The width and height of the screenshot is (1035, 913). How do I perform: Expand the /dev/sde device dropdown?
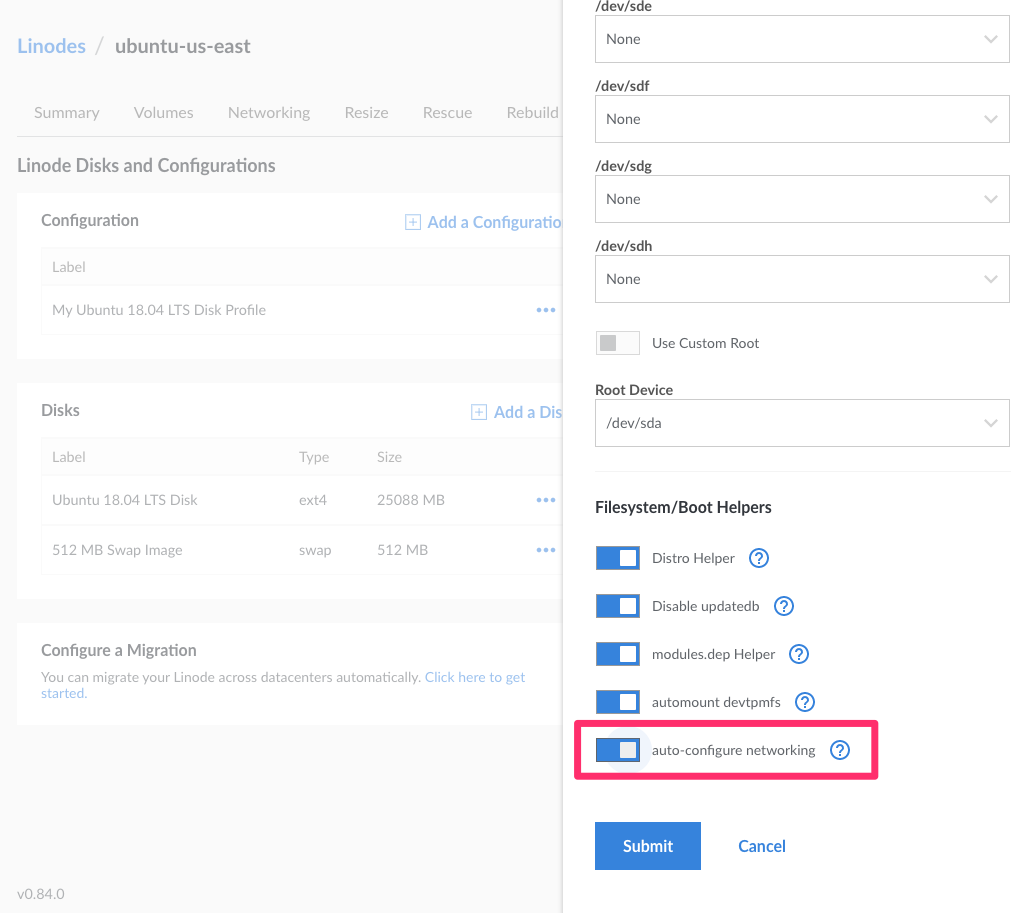(801, 39)
